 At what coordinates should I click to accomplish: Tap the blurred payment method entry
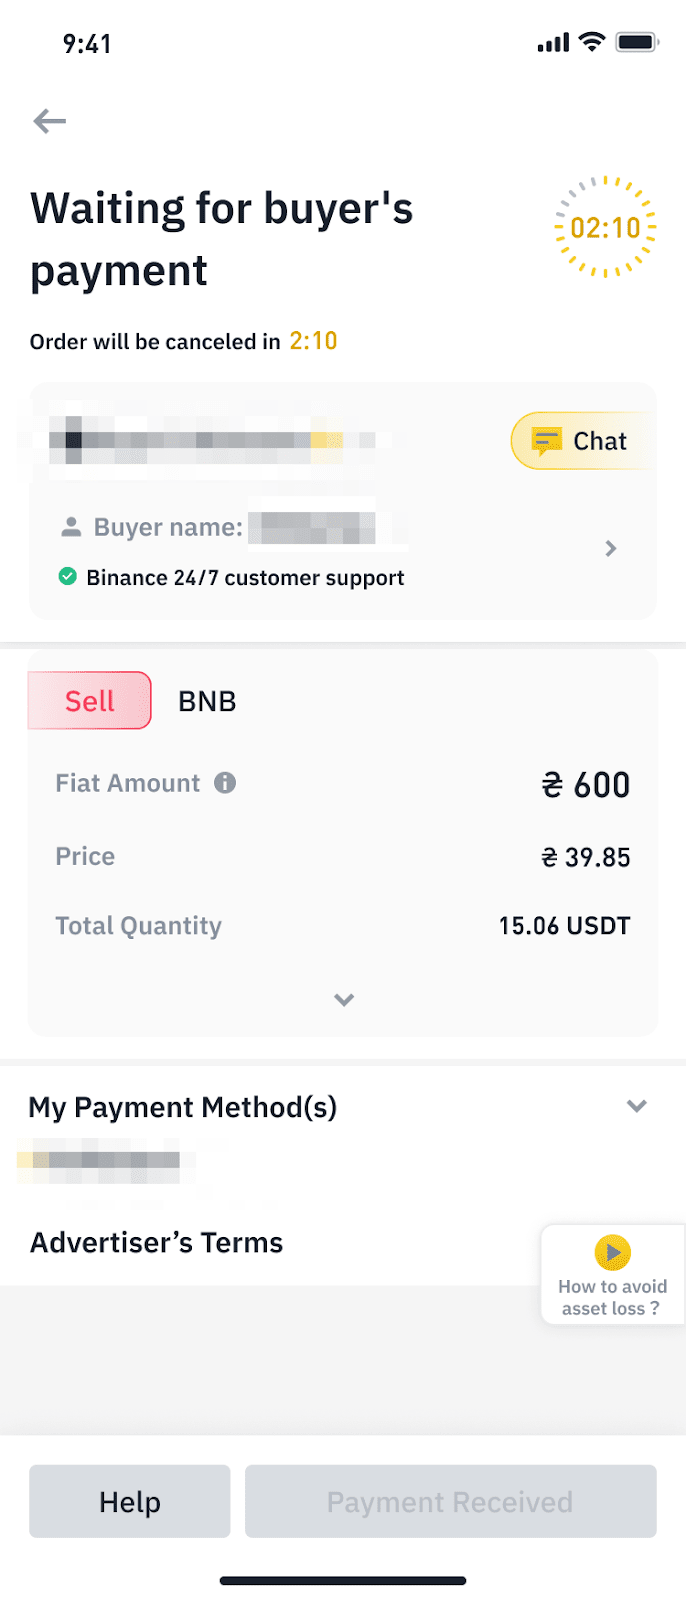[106, 1160]
